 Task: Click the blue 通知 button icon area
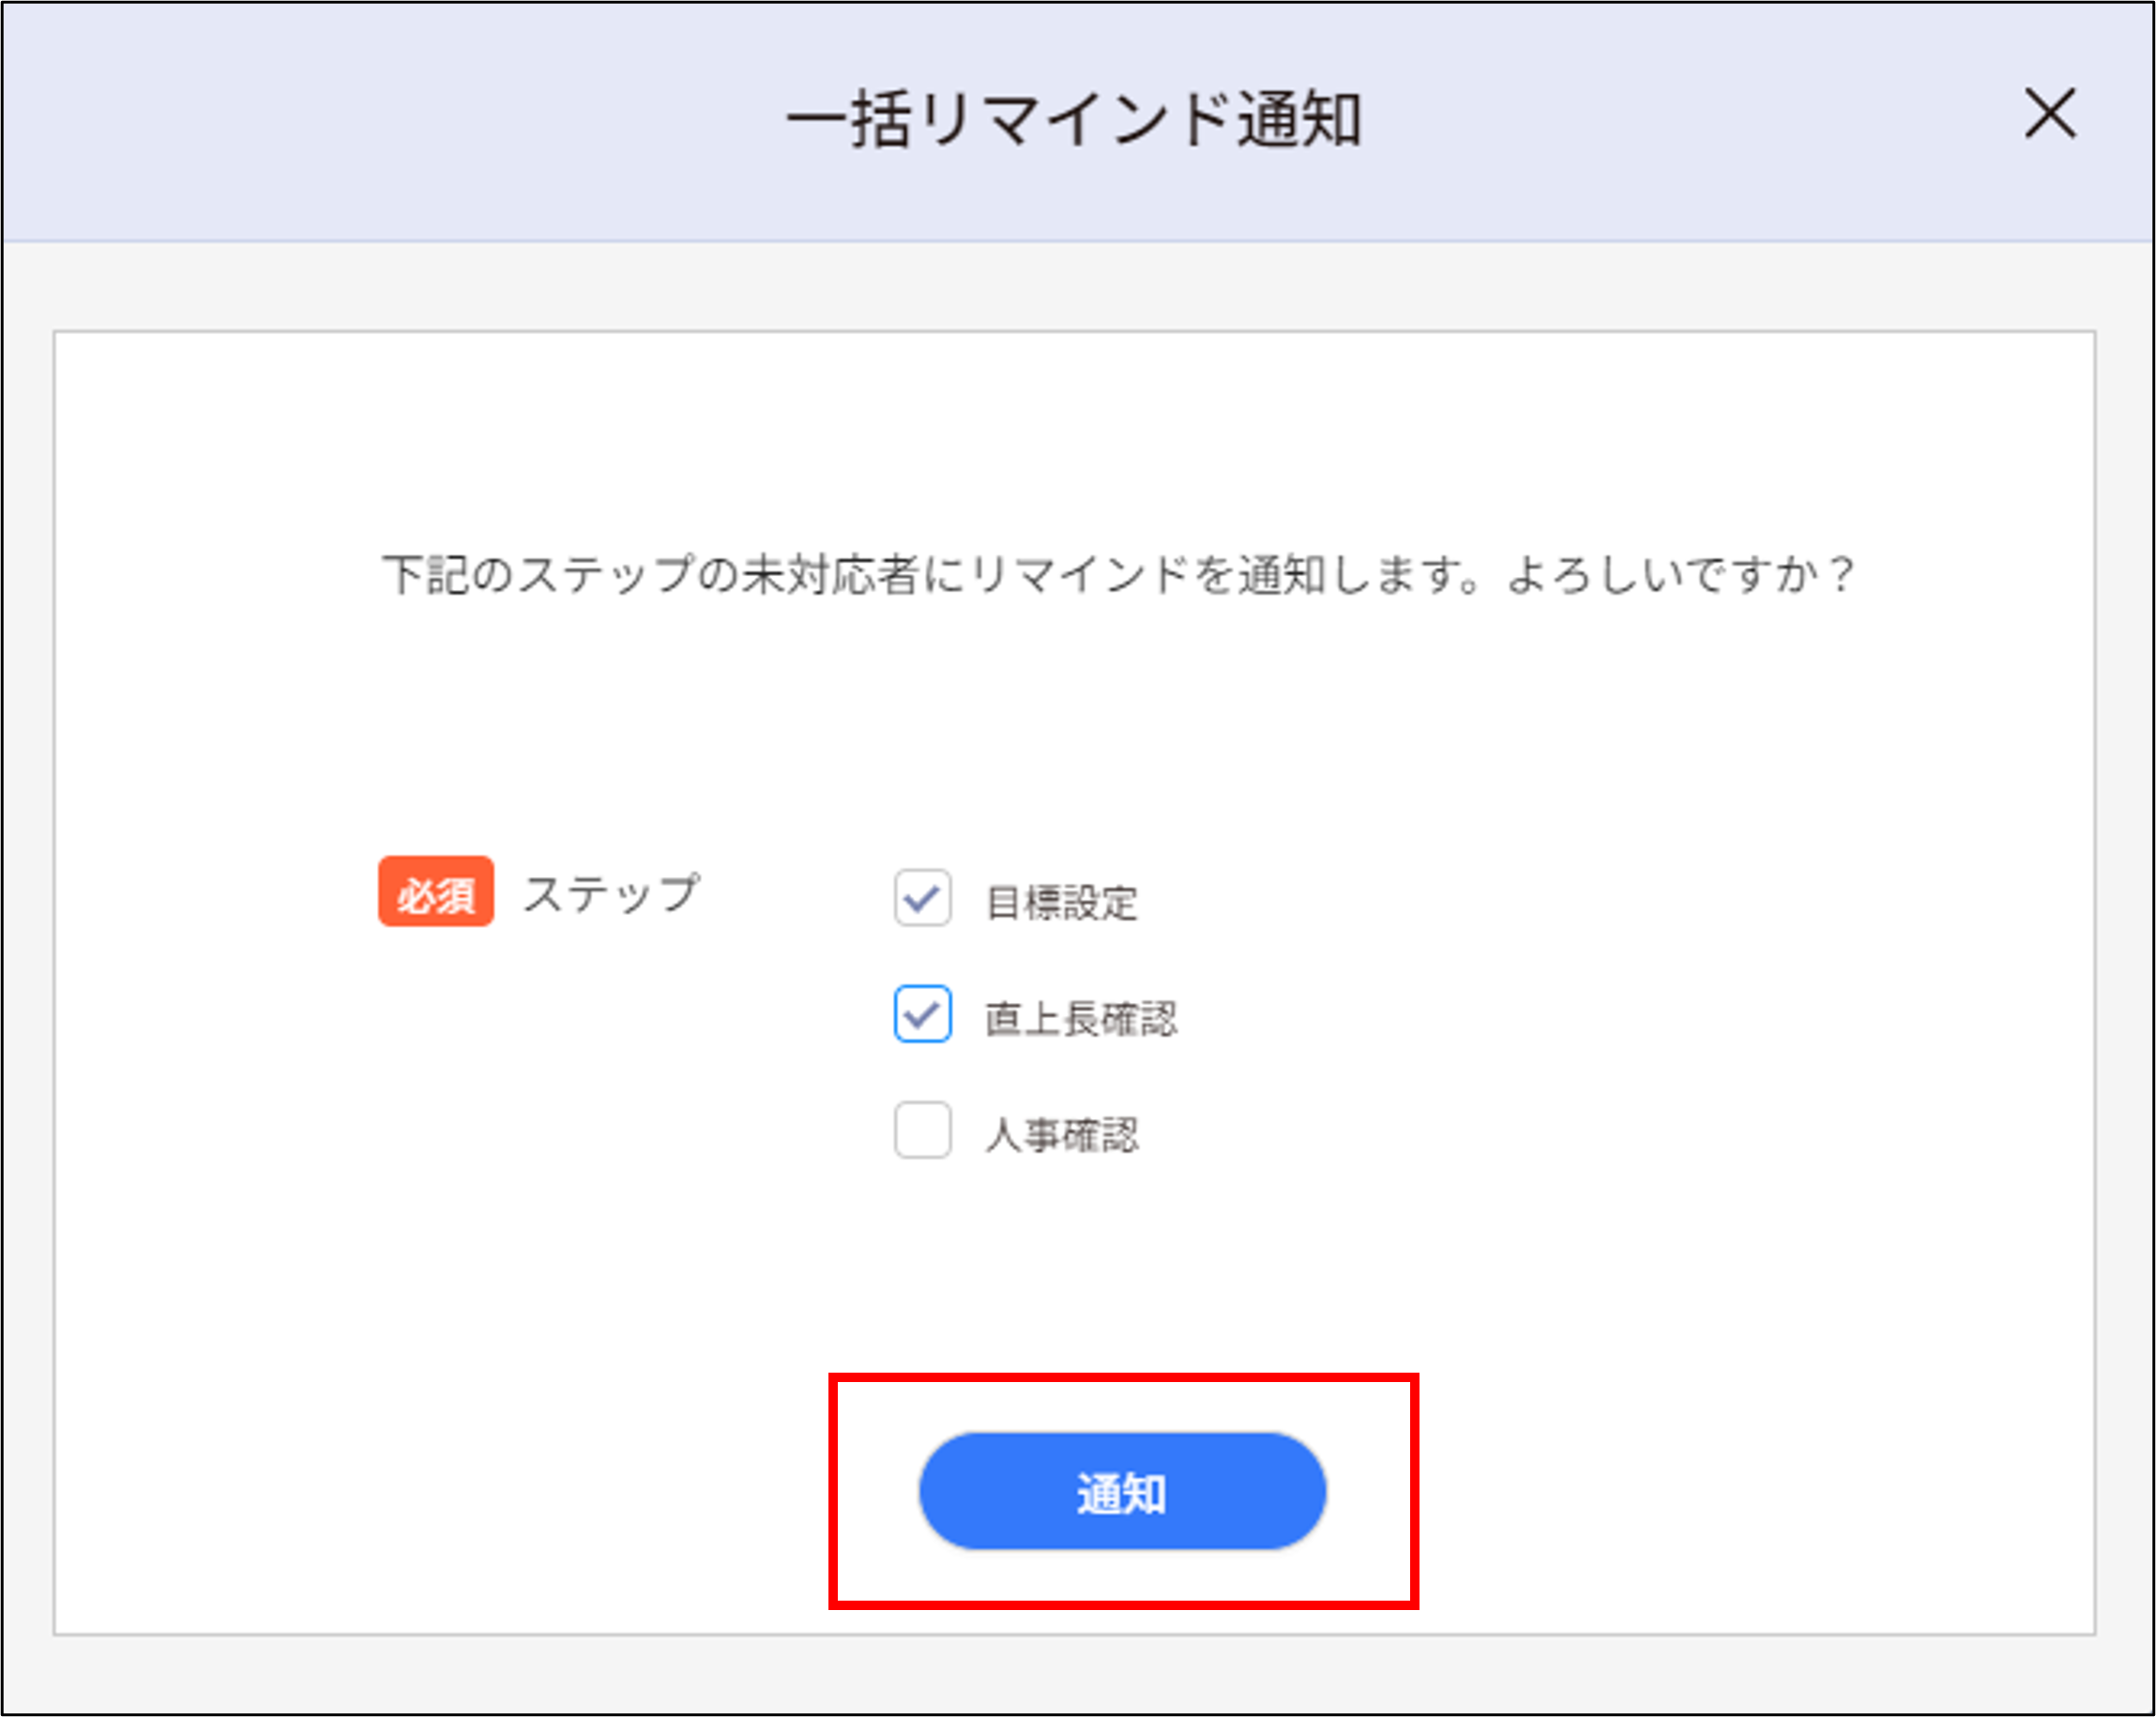coord(1122,1490)
